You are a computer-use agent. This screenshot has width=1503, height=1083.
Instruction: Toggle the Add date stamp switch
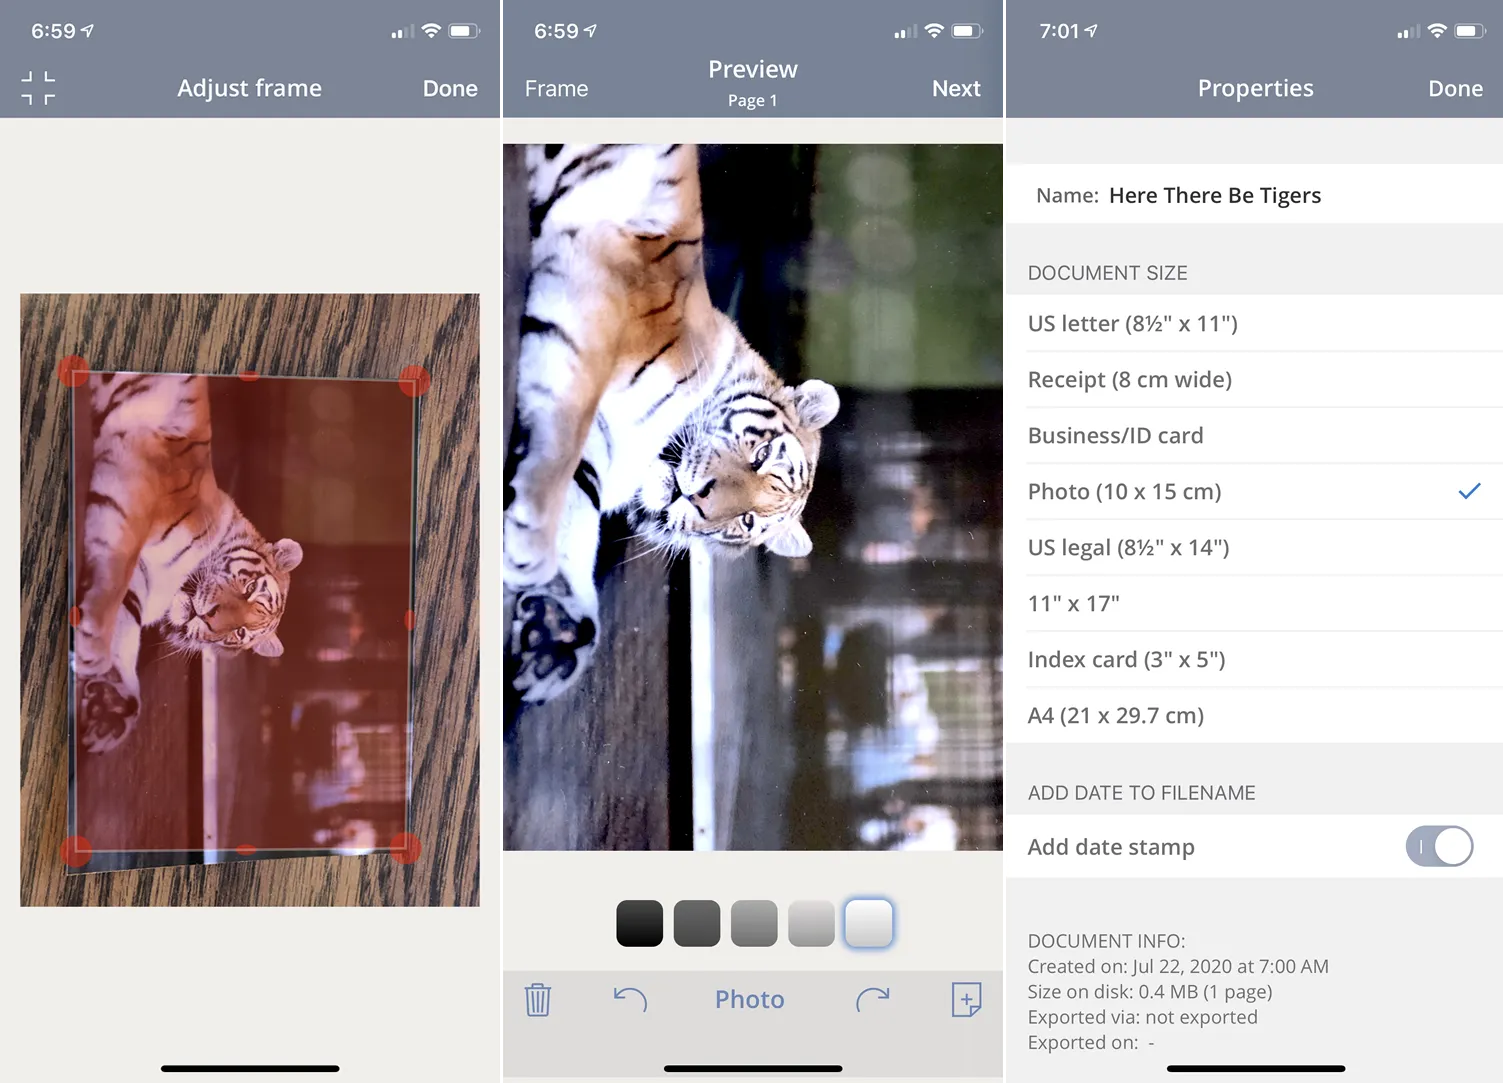pyautogui.click(x=1439, y=846)
